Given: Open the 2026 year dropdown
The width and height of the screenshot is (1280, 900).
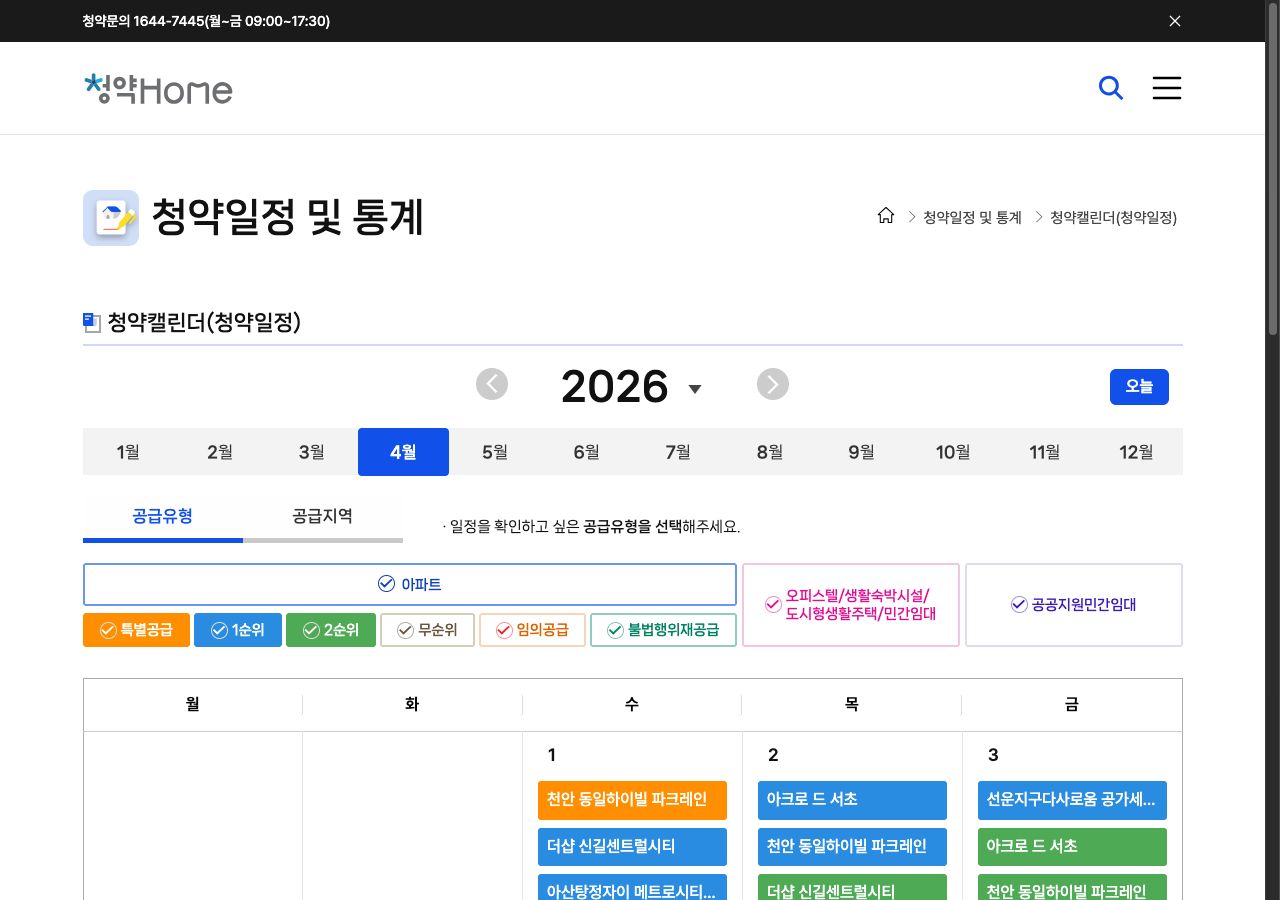Looking at the screenshot, I should point(631,387).
